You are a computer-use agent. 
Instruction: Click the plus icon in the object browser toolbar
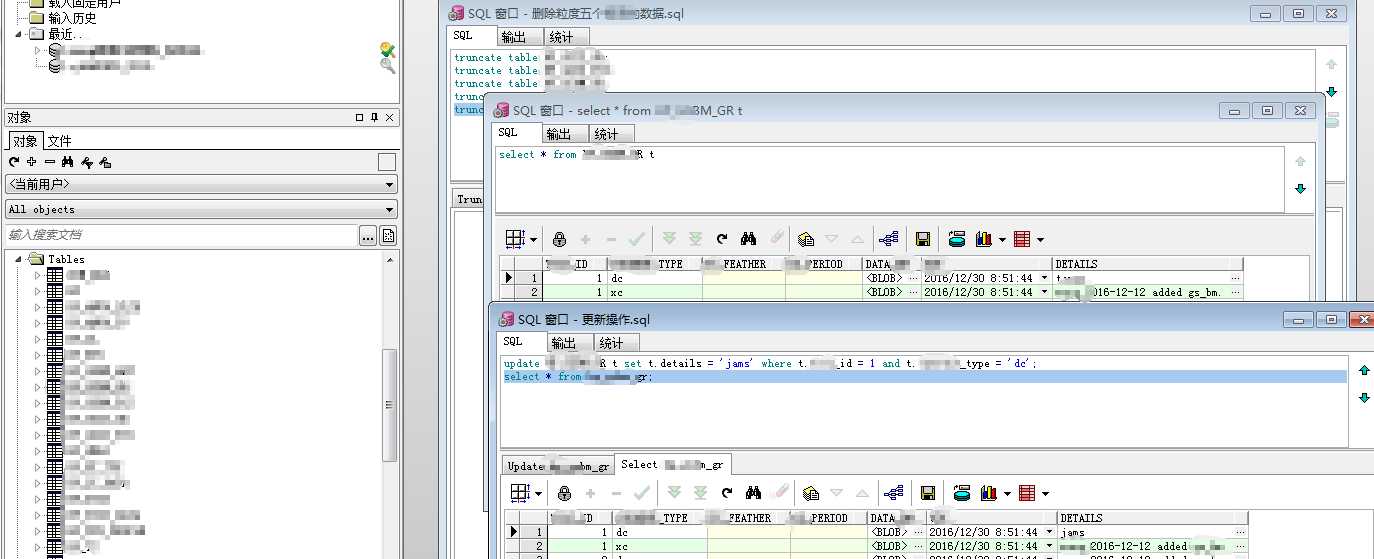(32, 162)
